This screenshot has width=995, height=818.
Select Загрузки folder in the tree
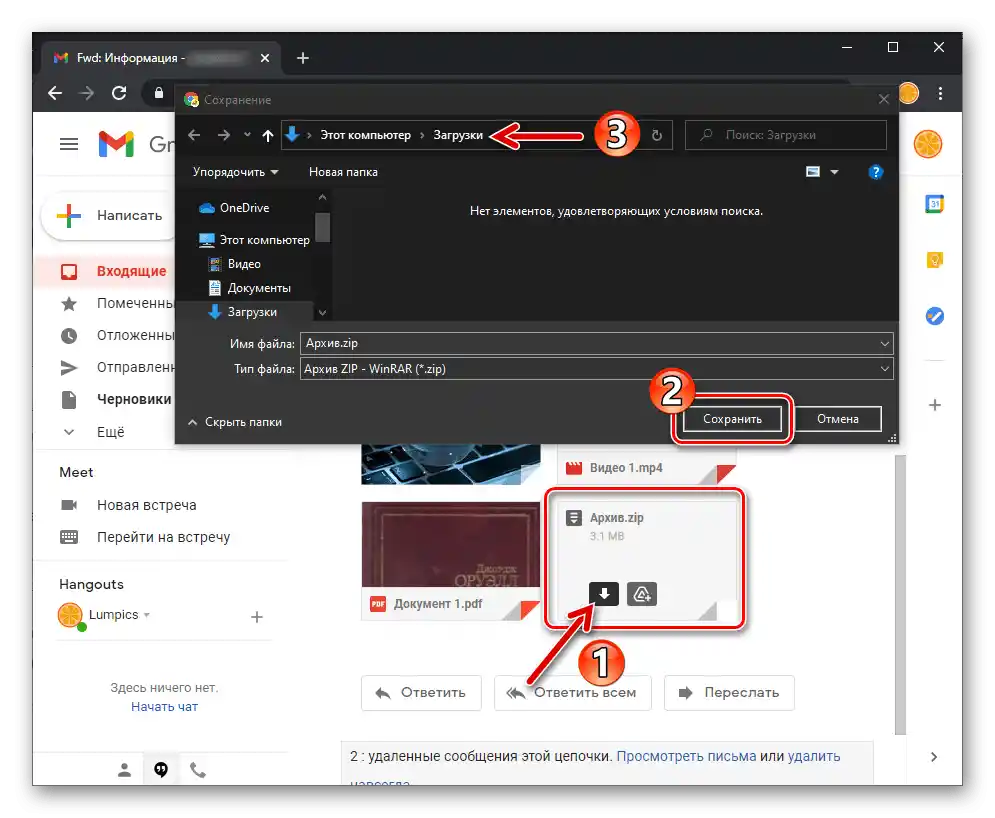(242, 312)
